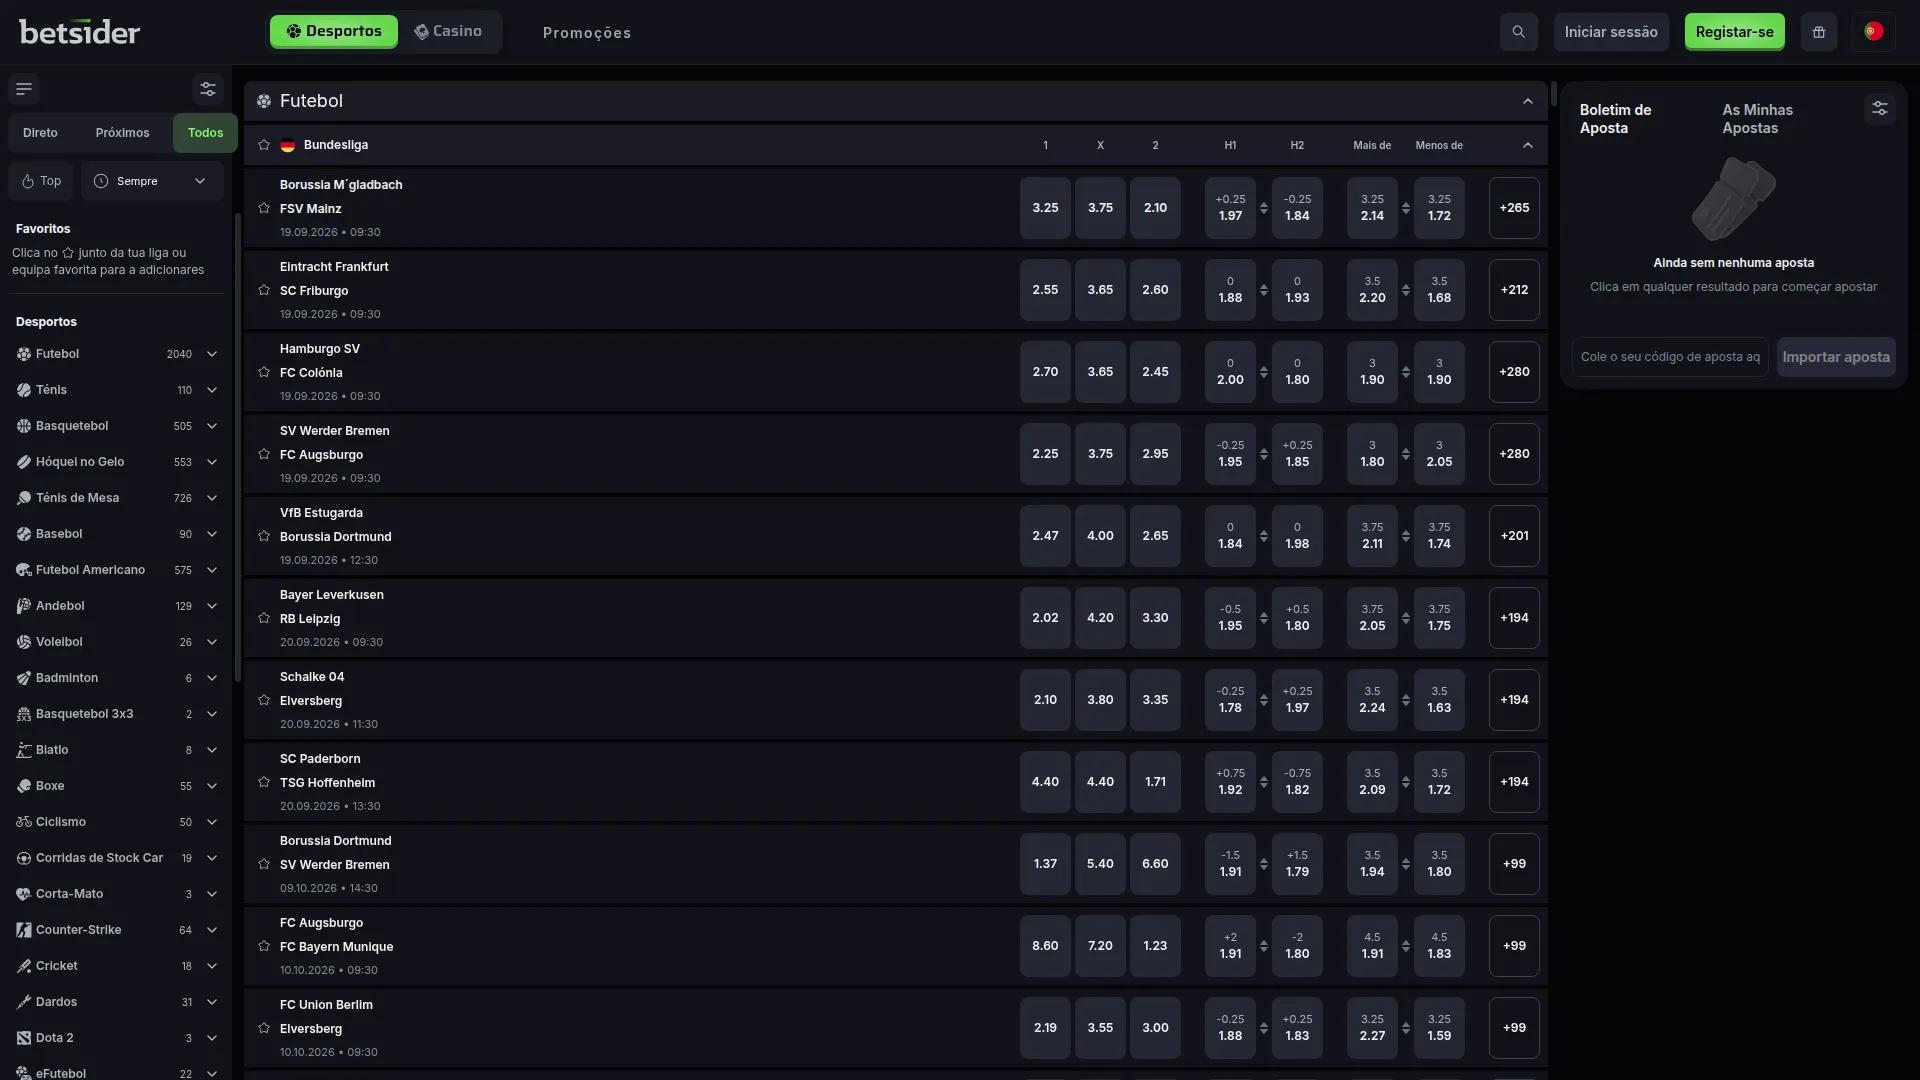Expand Futebol chevron in sidebar
Viewport: 1920px width, 1080px height.
click(x=212, y=354)
